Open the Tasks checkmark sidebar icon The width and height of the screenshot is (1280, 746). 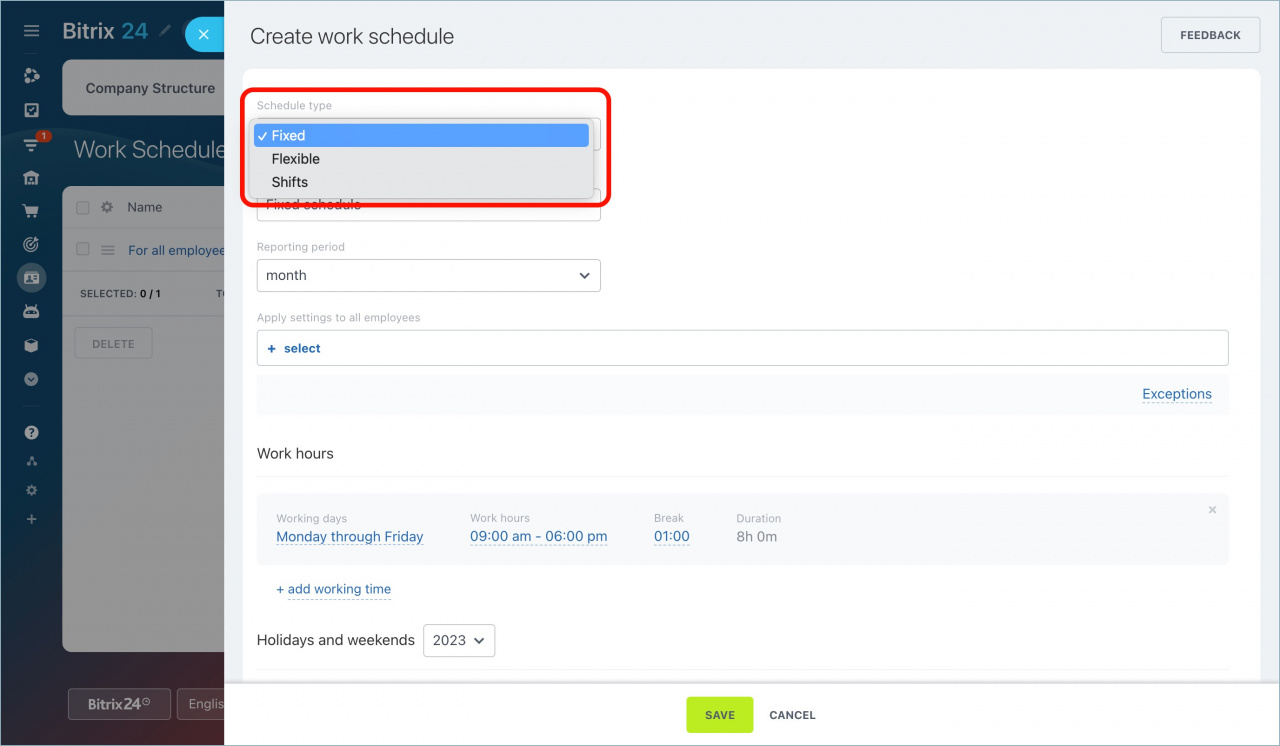click(31, 110)
